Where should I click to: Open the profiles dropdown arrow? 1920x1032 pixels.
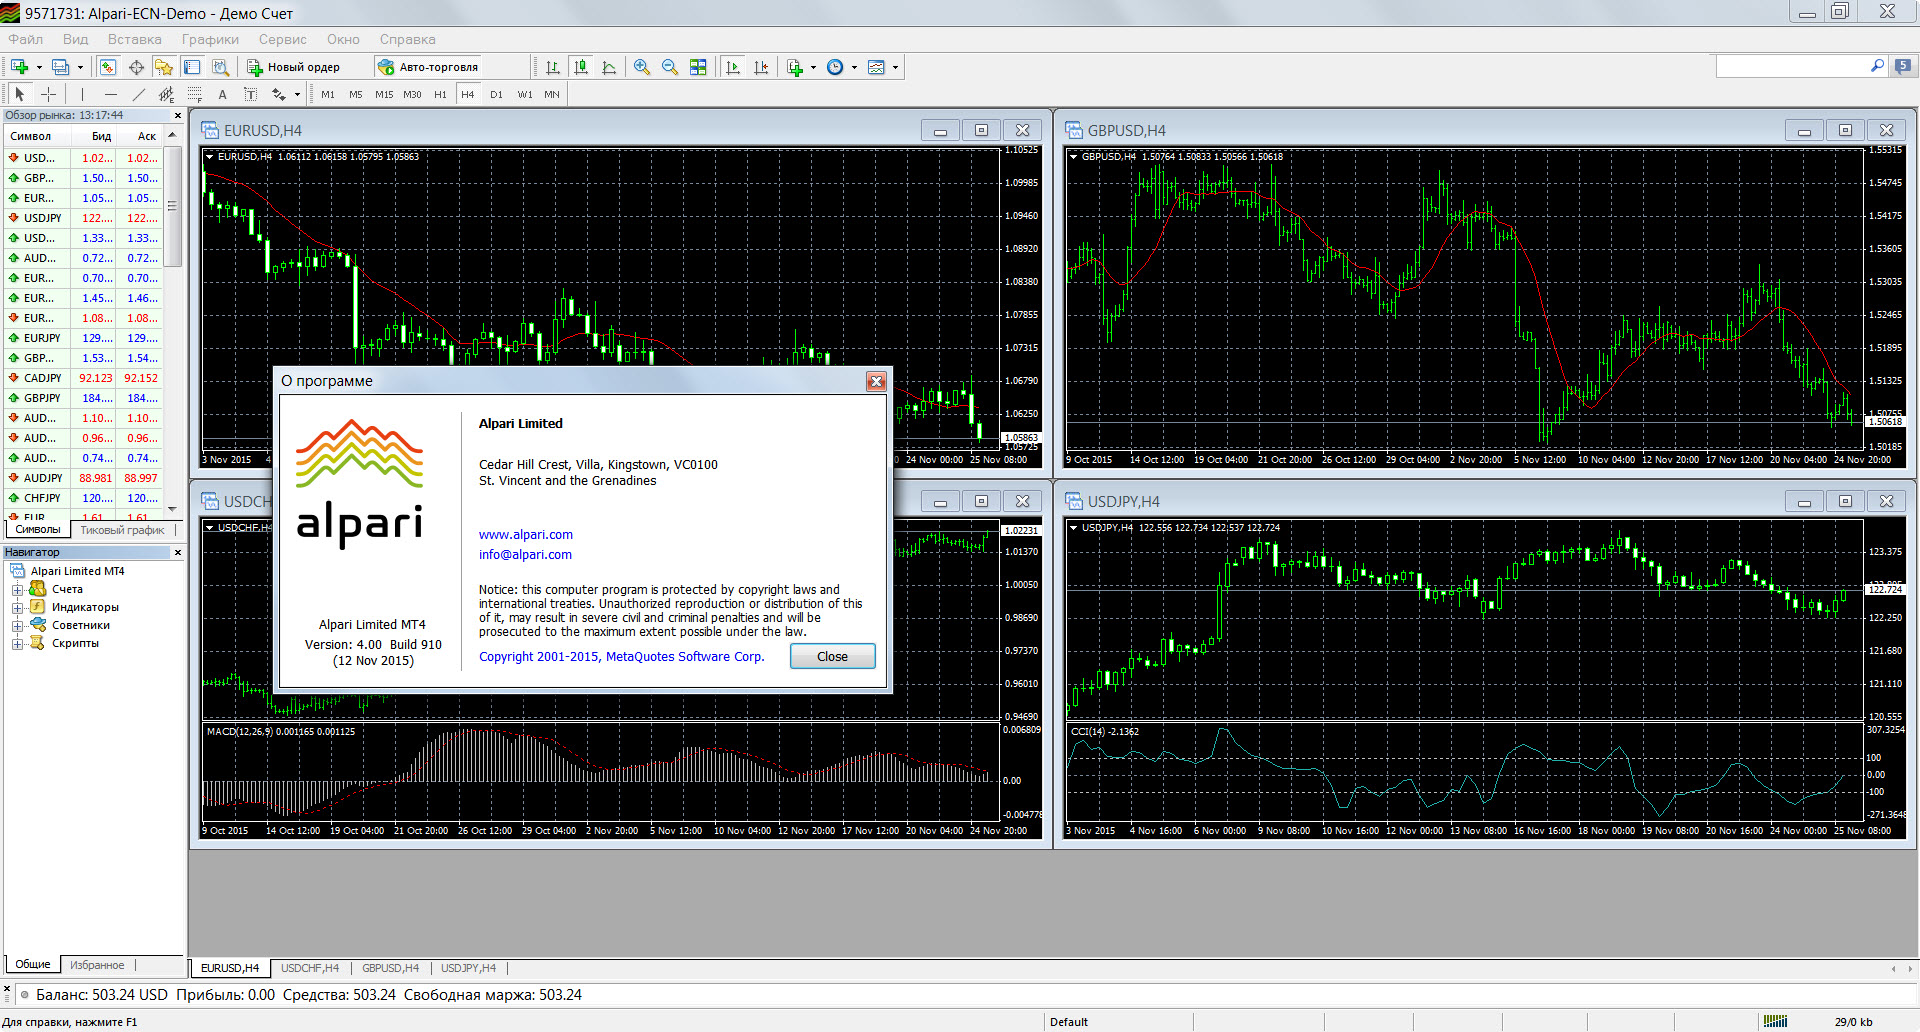80,67
